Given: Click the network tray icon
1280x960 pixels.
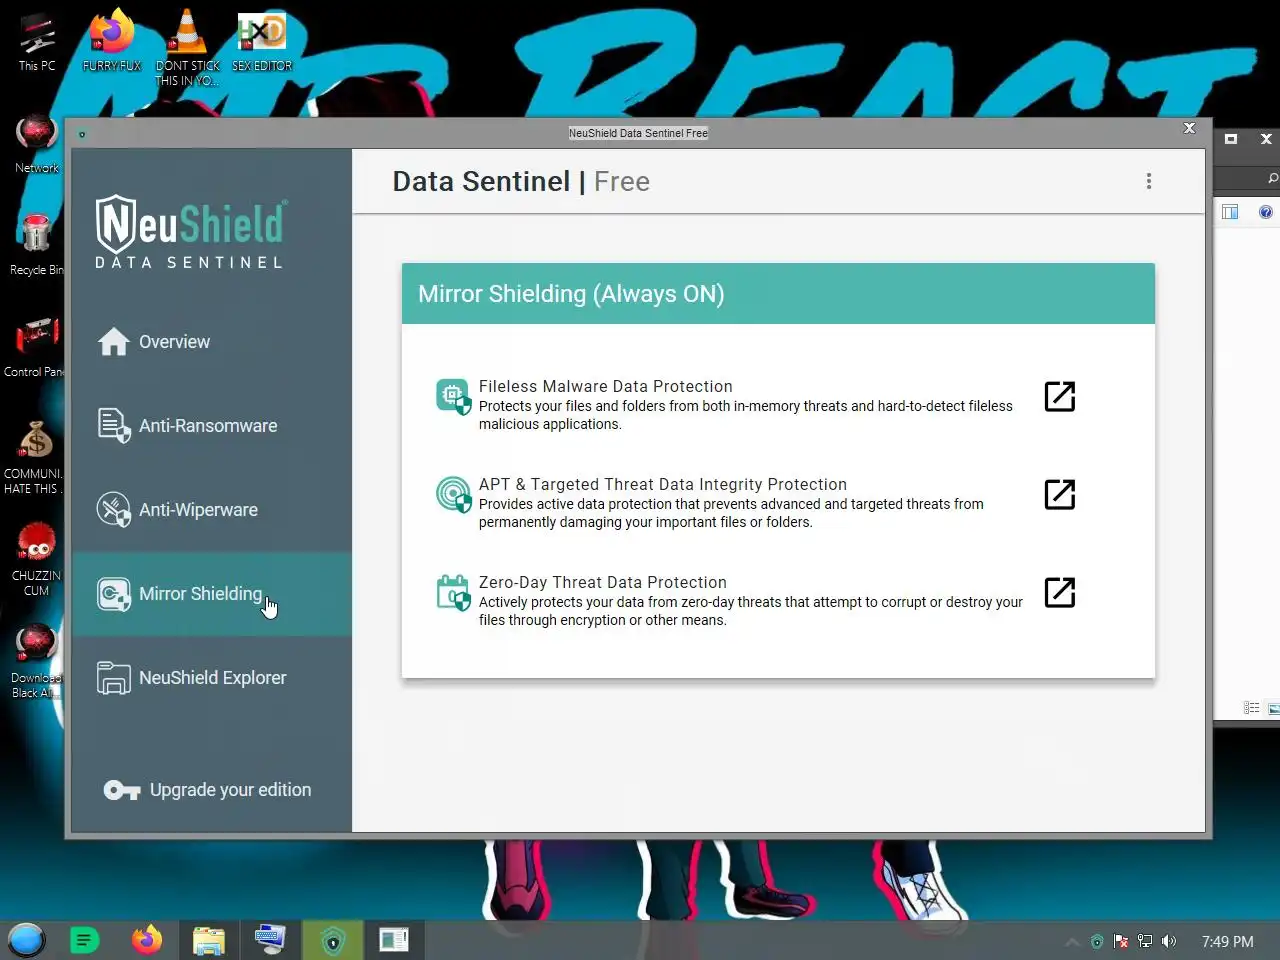Looking at the screenshot, I should pos(1145,942).
